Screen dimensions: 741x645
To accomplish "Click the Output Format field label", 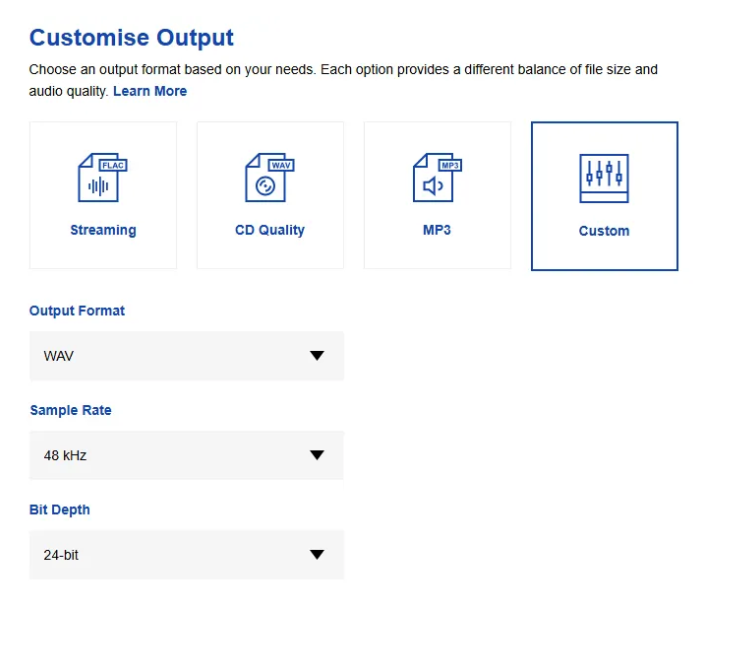I will [x=77, y=311].
